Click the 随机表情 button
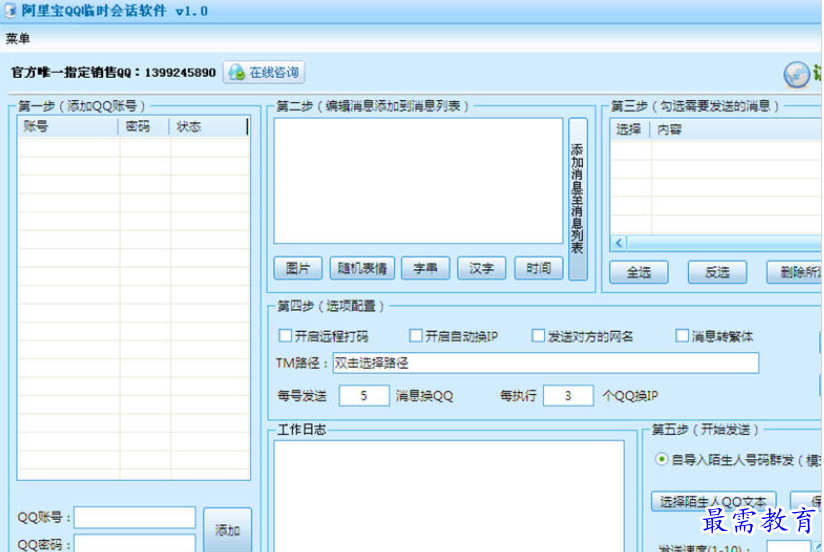Screen dimensions: 824x552 (x=362, y=268)
